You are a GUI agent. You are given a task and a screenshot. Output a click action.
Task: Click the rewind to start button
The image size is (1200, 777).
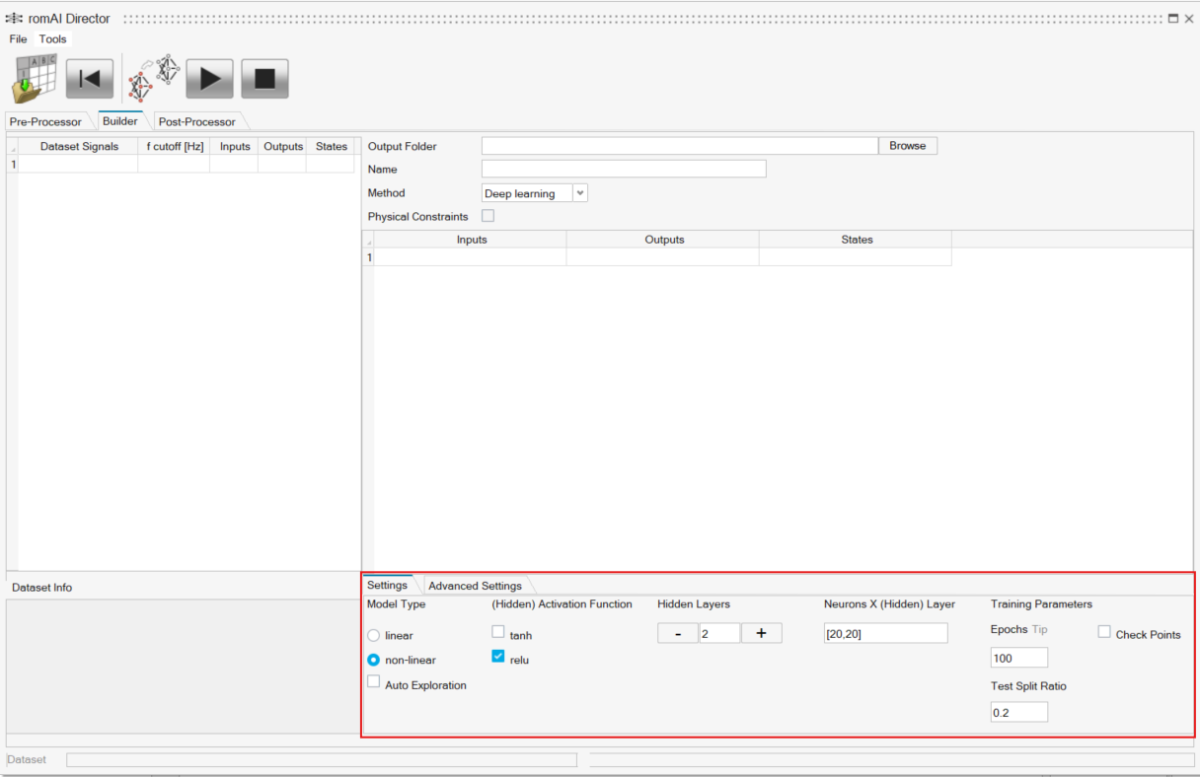pyautogui.click(x=90, y=78)
